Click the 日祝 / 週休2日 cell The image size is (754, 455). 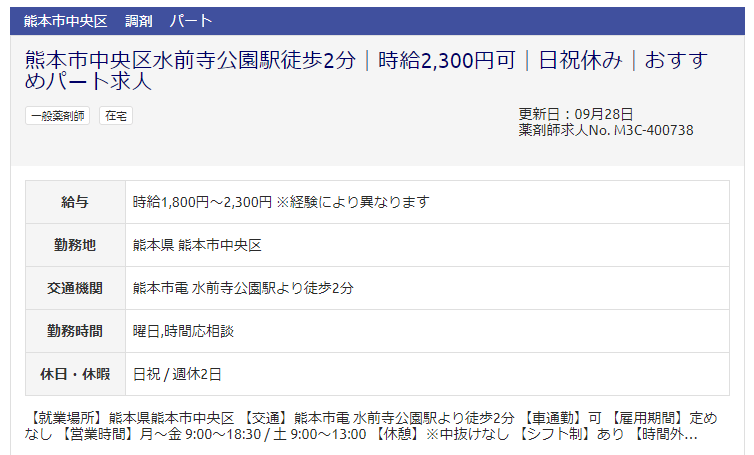(x=427, y=374)
